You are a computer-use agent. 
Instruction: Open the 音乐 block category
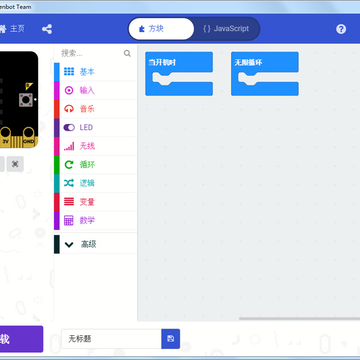(95, 109)
